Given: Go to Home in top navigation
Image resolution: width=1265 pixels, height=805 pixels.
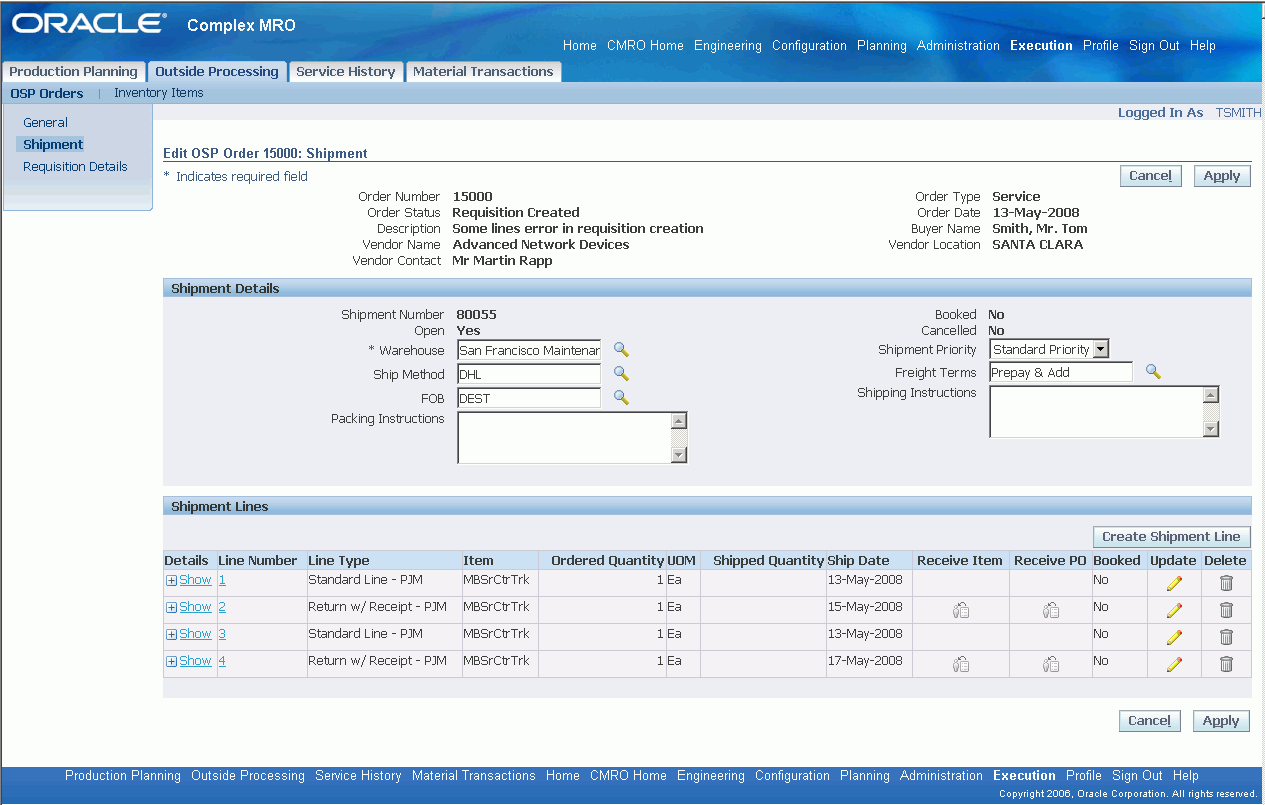Looking at the screenshot, I should (x=580, y=46).
